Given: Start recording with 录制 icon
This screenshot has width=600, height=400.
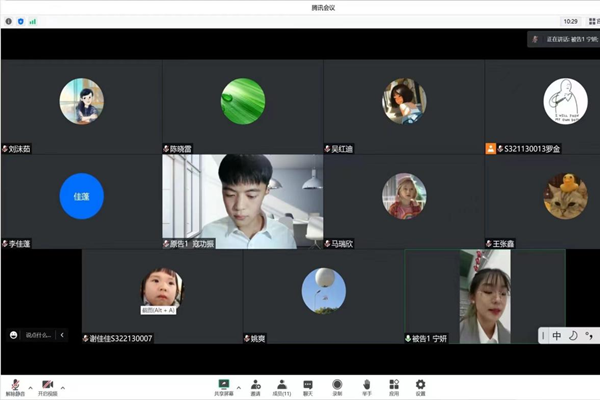Looking at the screenshot, I should pos(337,386).
